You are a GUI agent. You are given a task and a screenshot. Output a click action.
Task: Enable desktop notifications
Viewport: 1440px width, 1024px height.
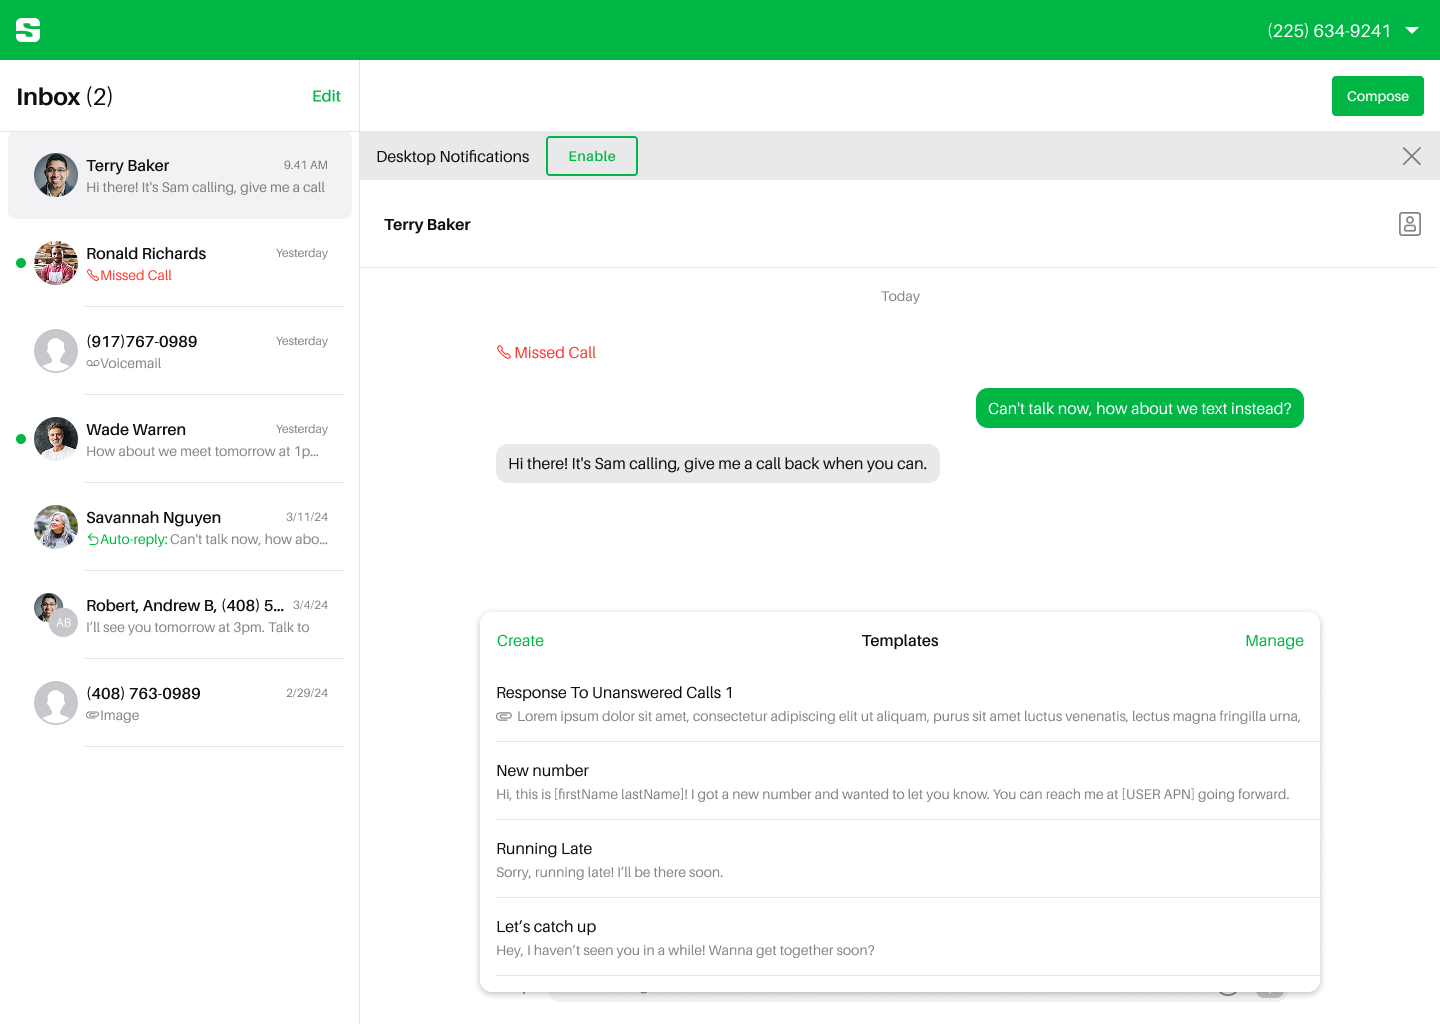point(592,156)
